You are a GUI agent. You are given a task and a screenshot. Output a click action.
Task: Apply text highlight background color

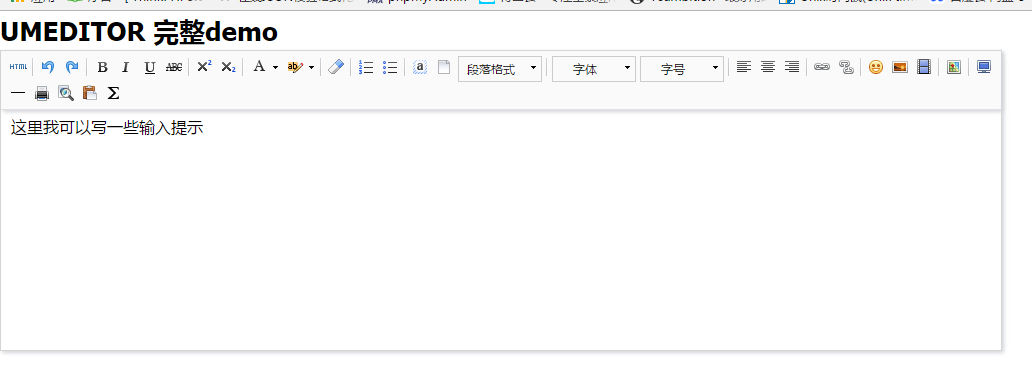[x=296, y=67]
